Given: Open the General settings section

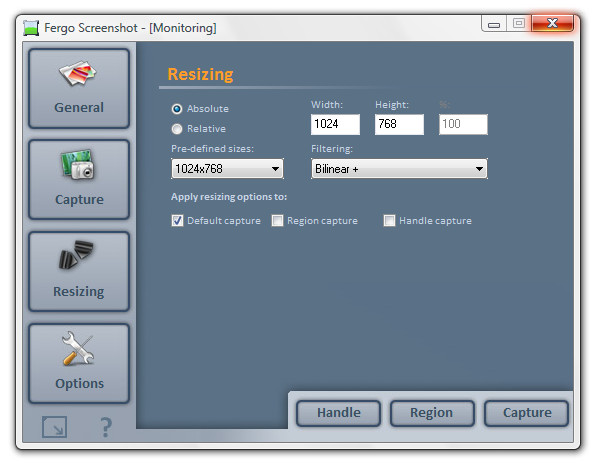Looking at the screenshot, I should (x=79, y=88).
